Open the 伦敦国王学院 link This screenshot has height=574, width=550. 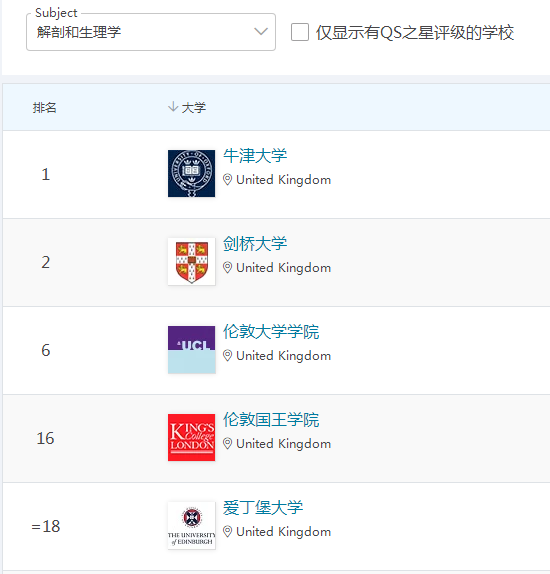(271, 420)
